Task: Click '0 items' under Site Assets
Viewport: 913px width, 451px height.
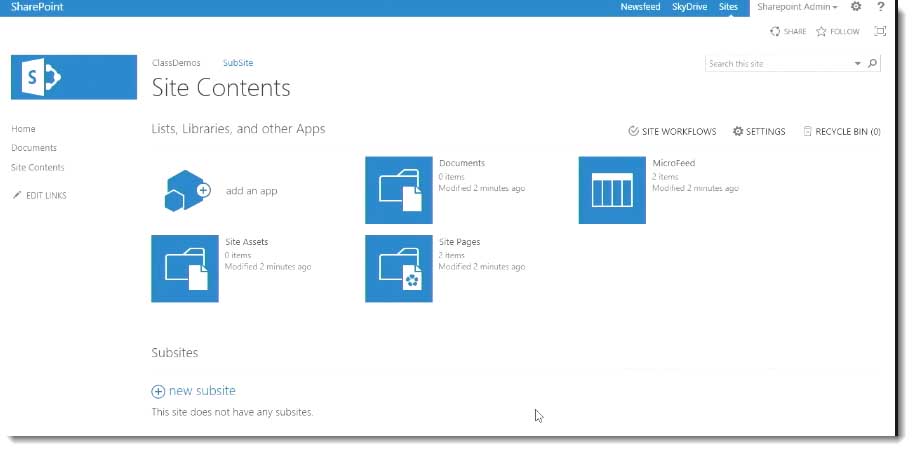Action: pyautogui.click(x=238, y=255)
